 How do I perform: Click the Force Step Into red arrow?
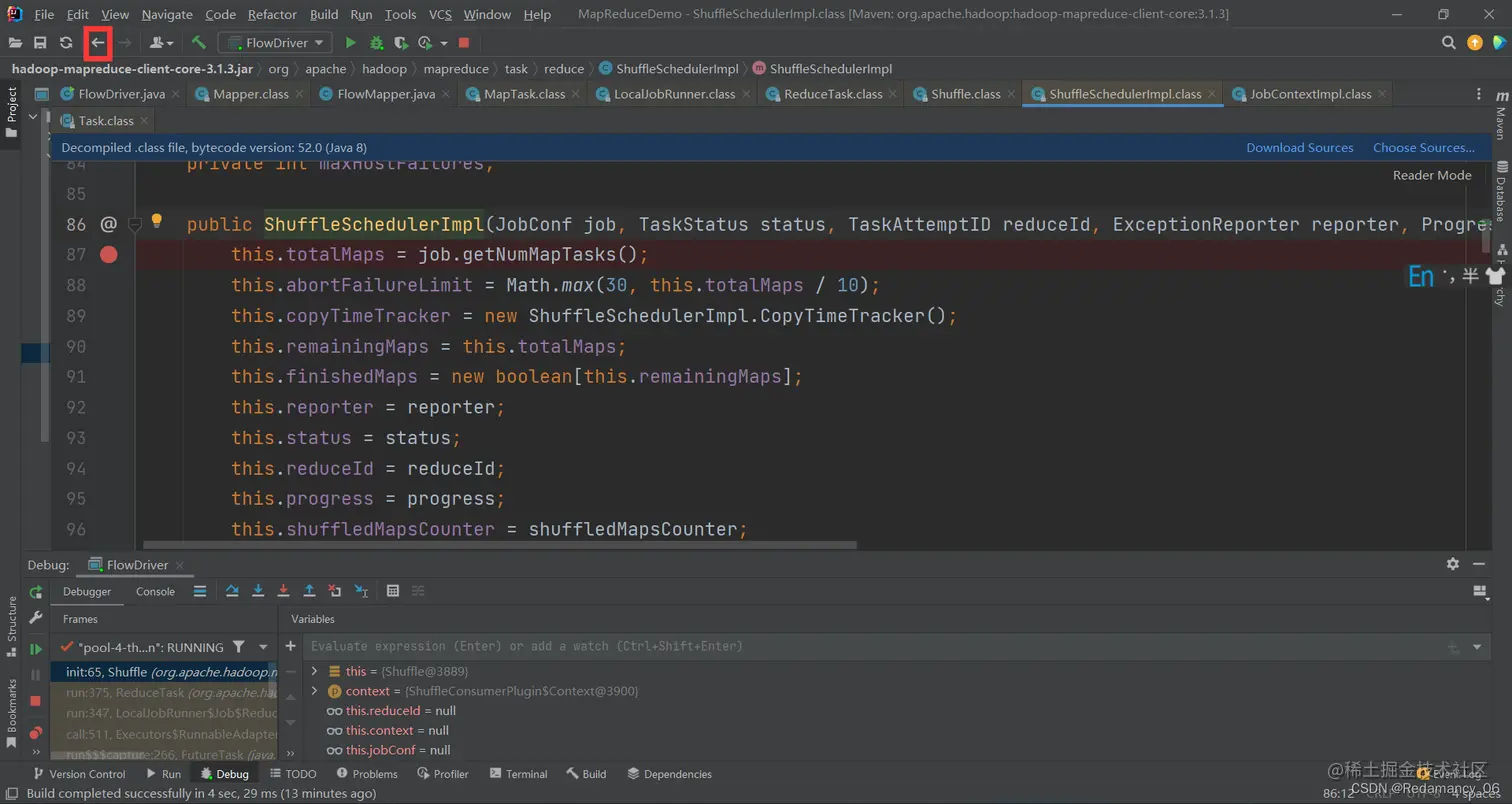[x=284, y=591]
